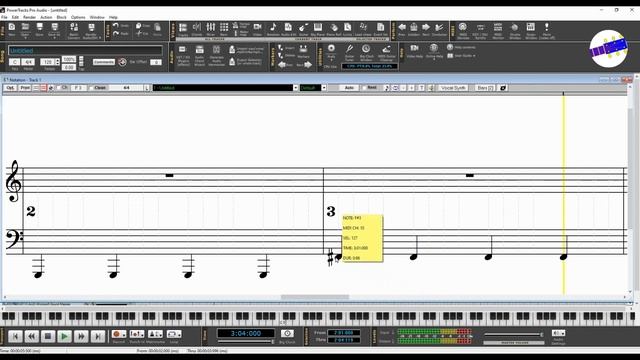Adjust the master volume slider
This screenshot has width=640, height=360.
pos(513,335)
